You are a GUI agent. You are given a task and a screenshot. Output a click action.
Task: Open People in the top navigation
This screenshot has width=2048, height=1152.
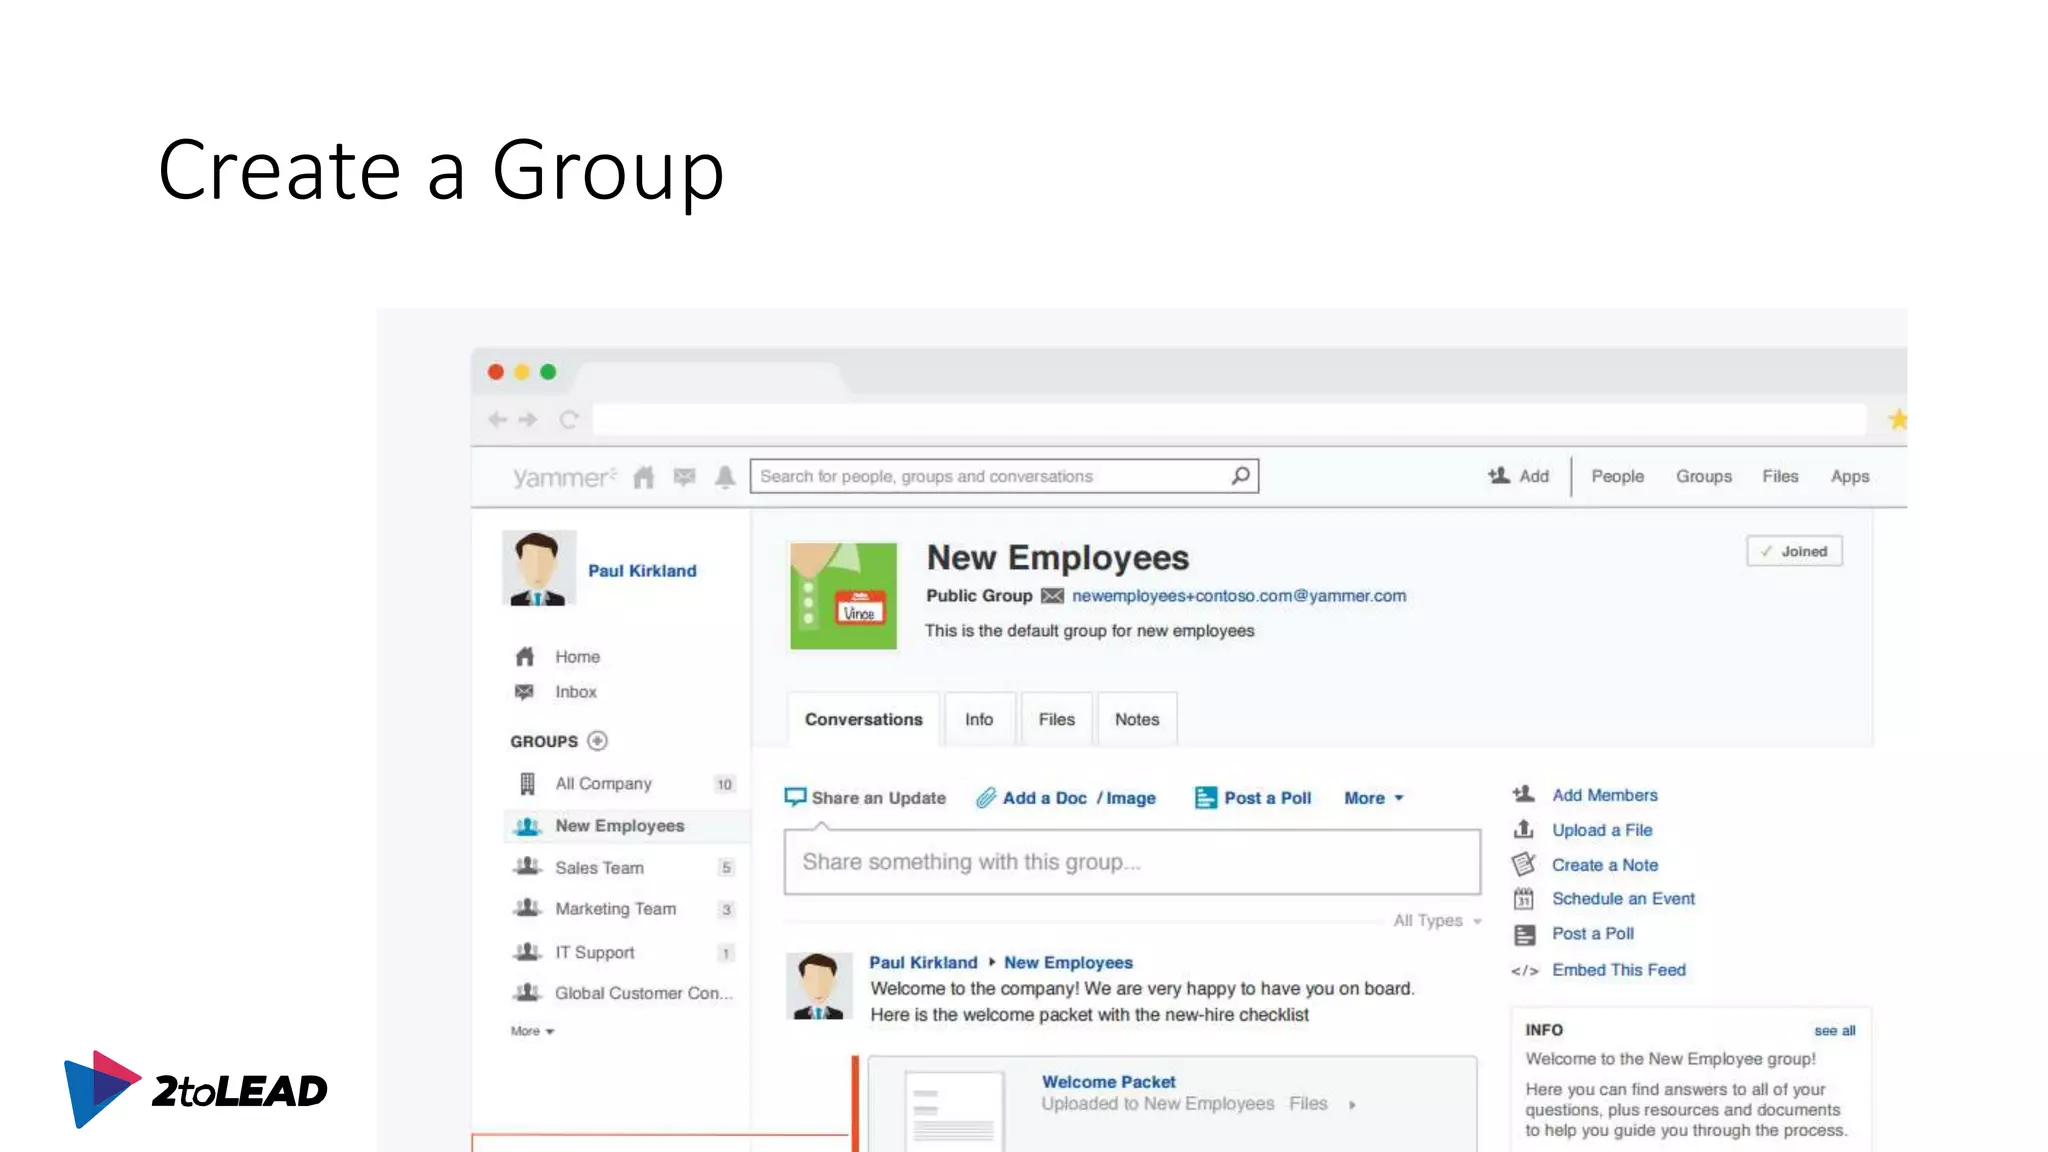(1617, 477)
